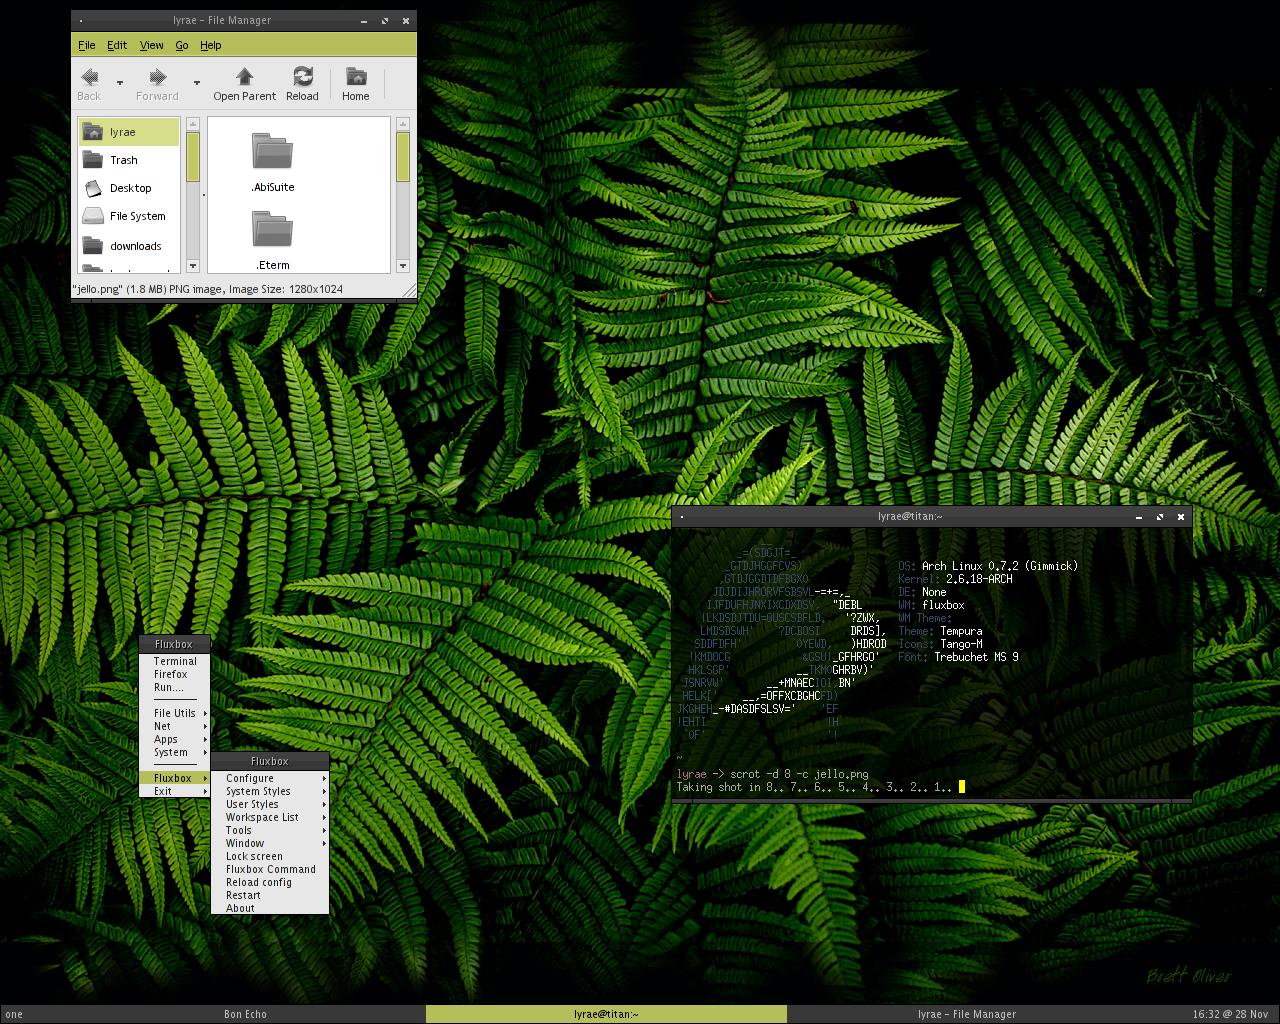
Task: Choose About in Fluxbox submenu
Action: (x=271, y=908)
